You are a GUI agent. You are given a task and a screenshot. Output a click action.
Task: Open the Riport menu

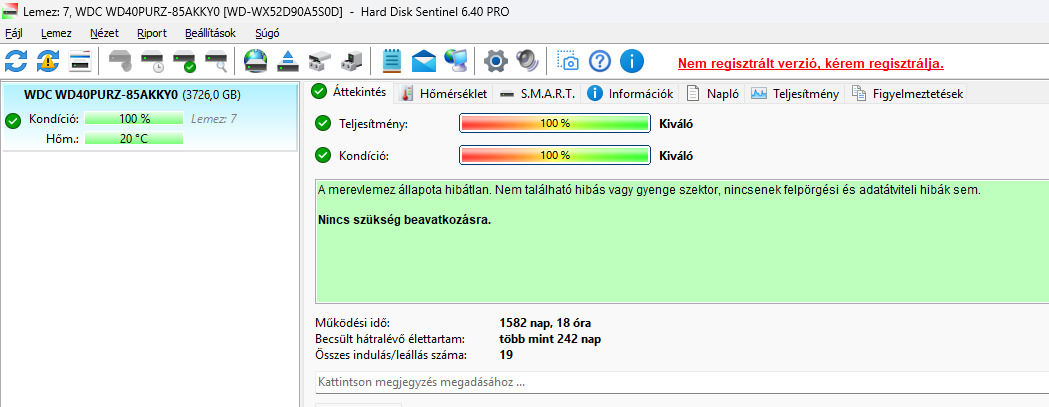click(x=152, y=33)
